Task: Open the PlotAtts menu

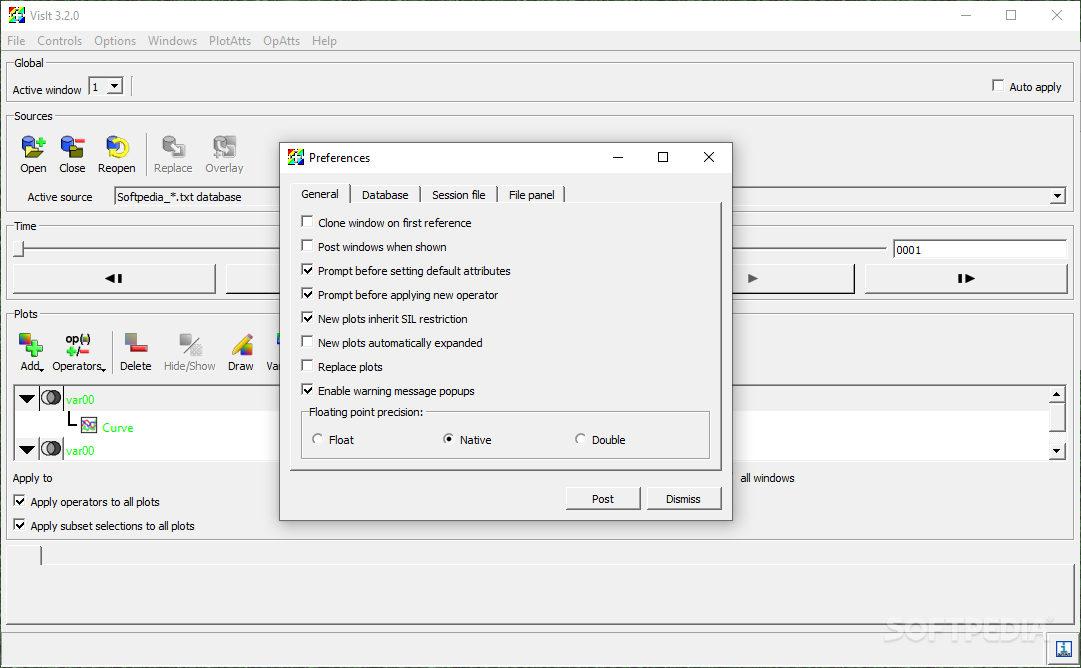Action: (230, 41)
